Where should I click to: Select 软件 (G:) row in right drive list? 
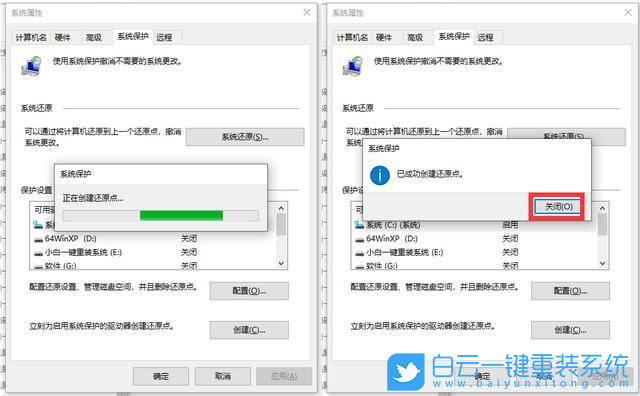point(475,265)
